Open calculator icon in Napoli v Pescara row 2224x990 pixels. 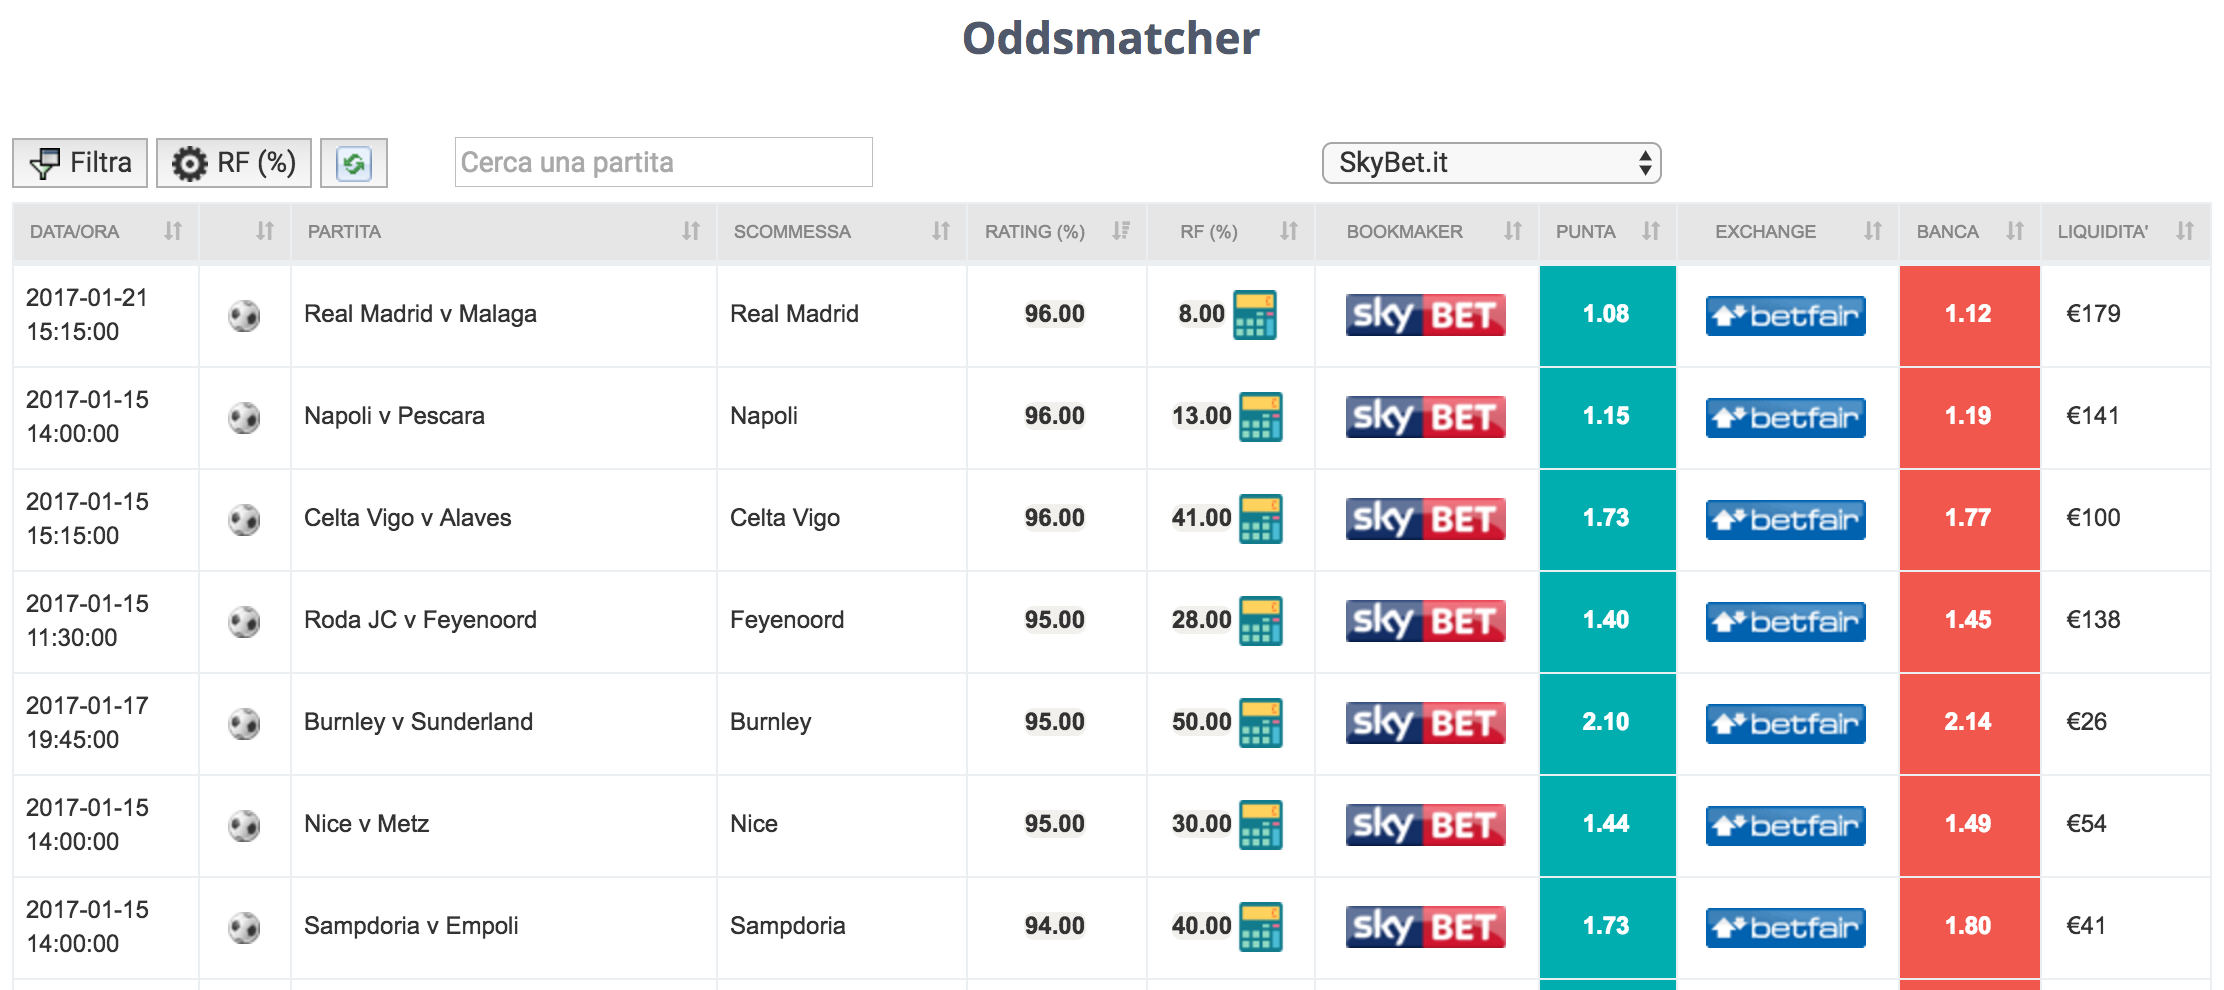coord(1260,417)
